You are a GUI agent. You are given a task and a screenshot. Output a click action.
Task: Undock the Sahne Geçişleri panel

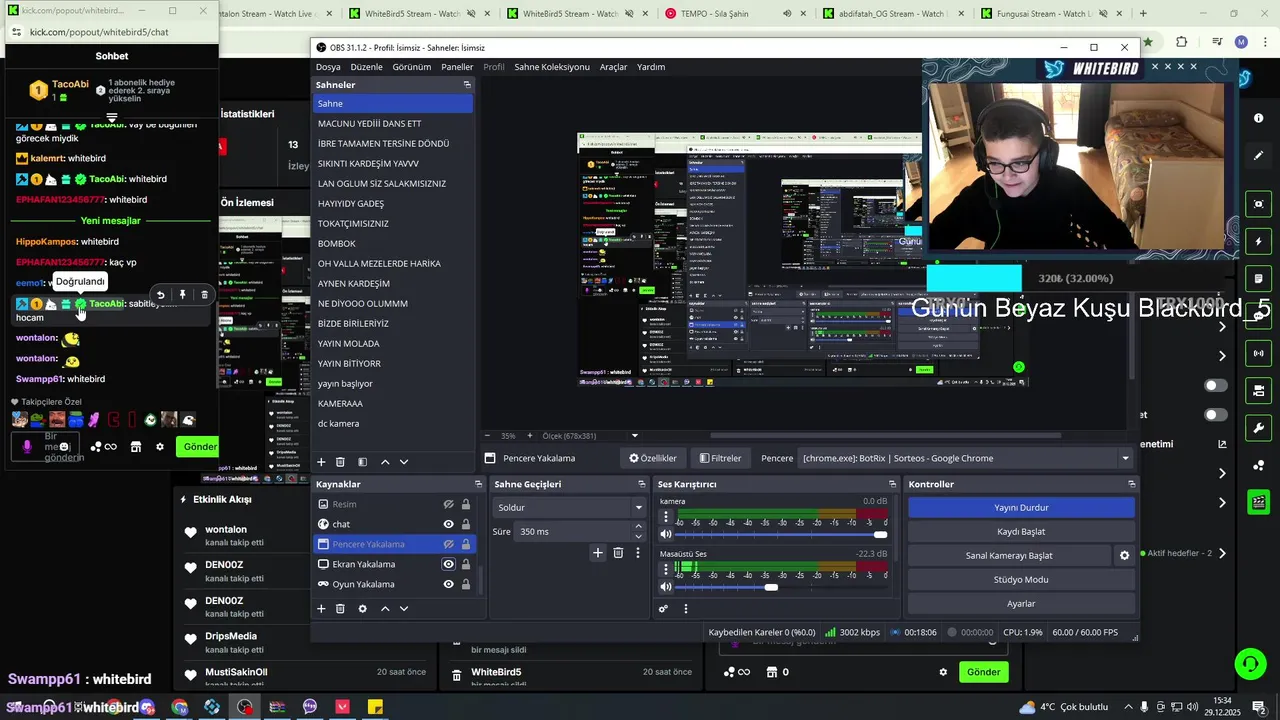coord(641,484)
